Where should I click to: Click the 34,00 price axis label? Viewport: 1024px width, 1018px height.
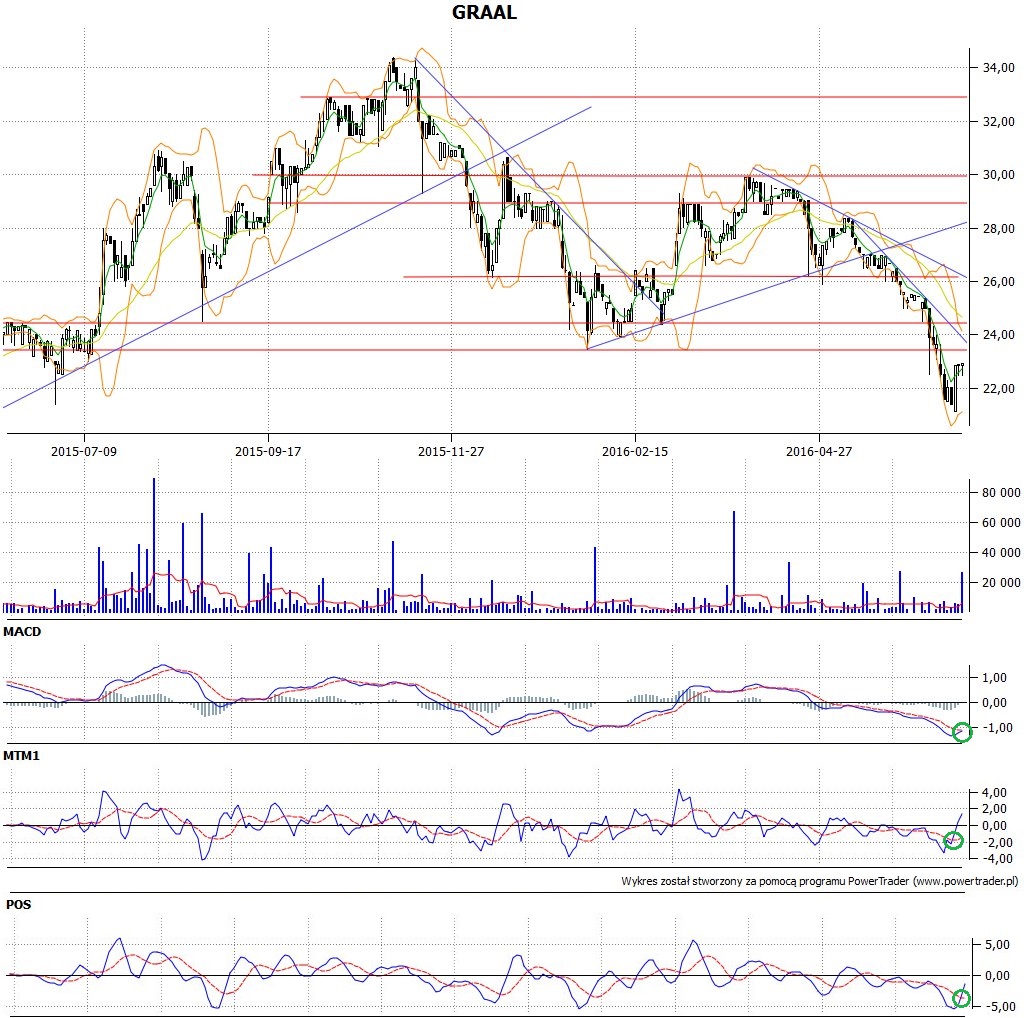coord(999,67)
